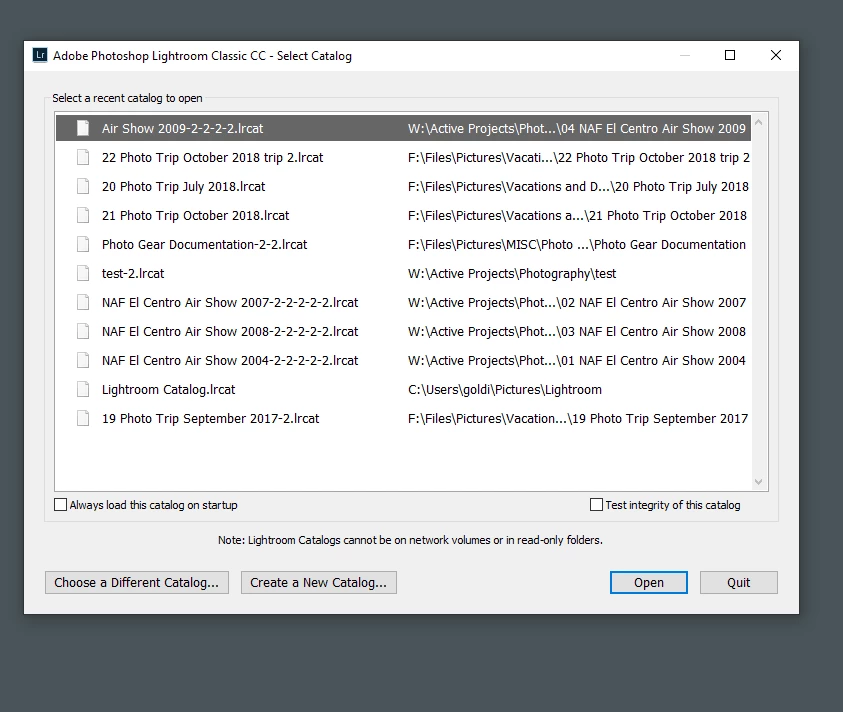Select NAF El Centro Air Show 2008-2-2-2-2-2.lrcat
Viewport: 843px width, 712px height.
[230, 332]
